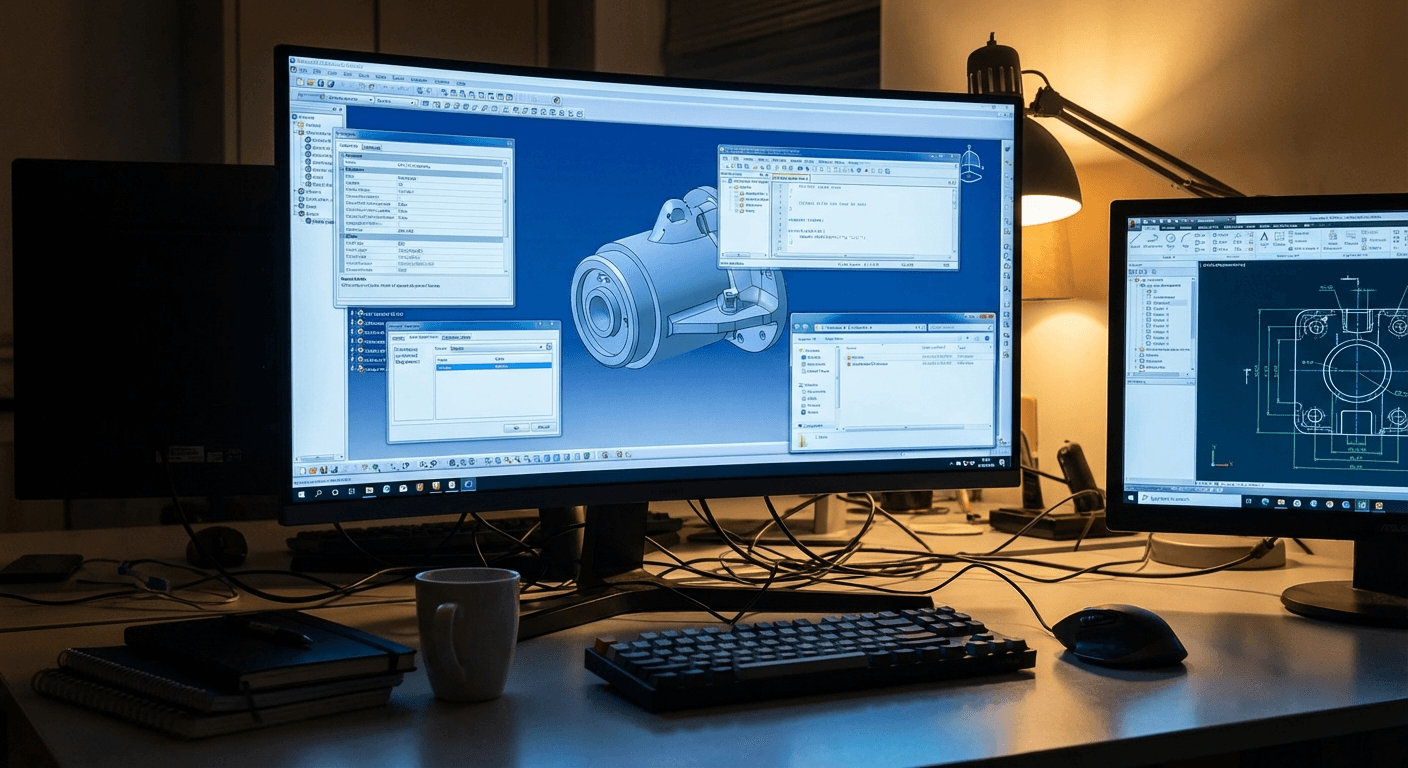Select the Circle tool in the drafting ribbon
This screenshot has width=1408, height=768.
[1170, 238]
